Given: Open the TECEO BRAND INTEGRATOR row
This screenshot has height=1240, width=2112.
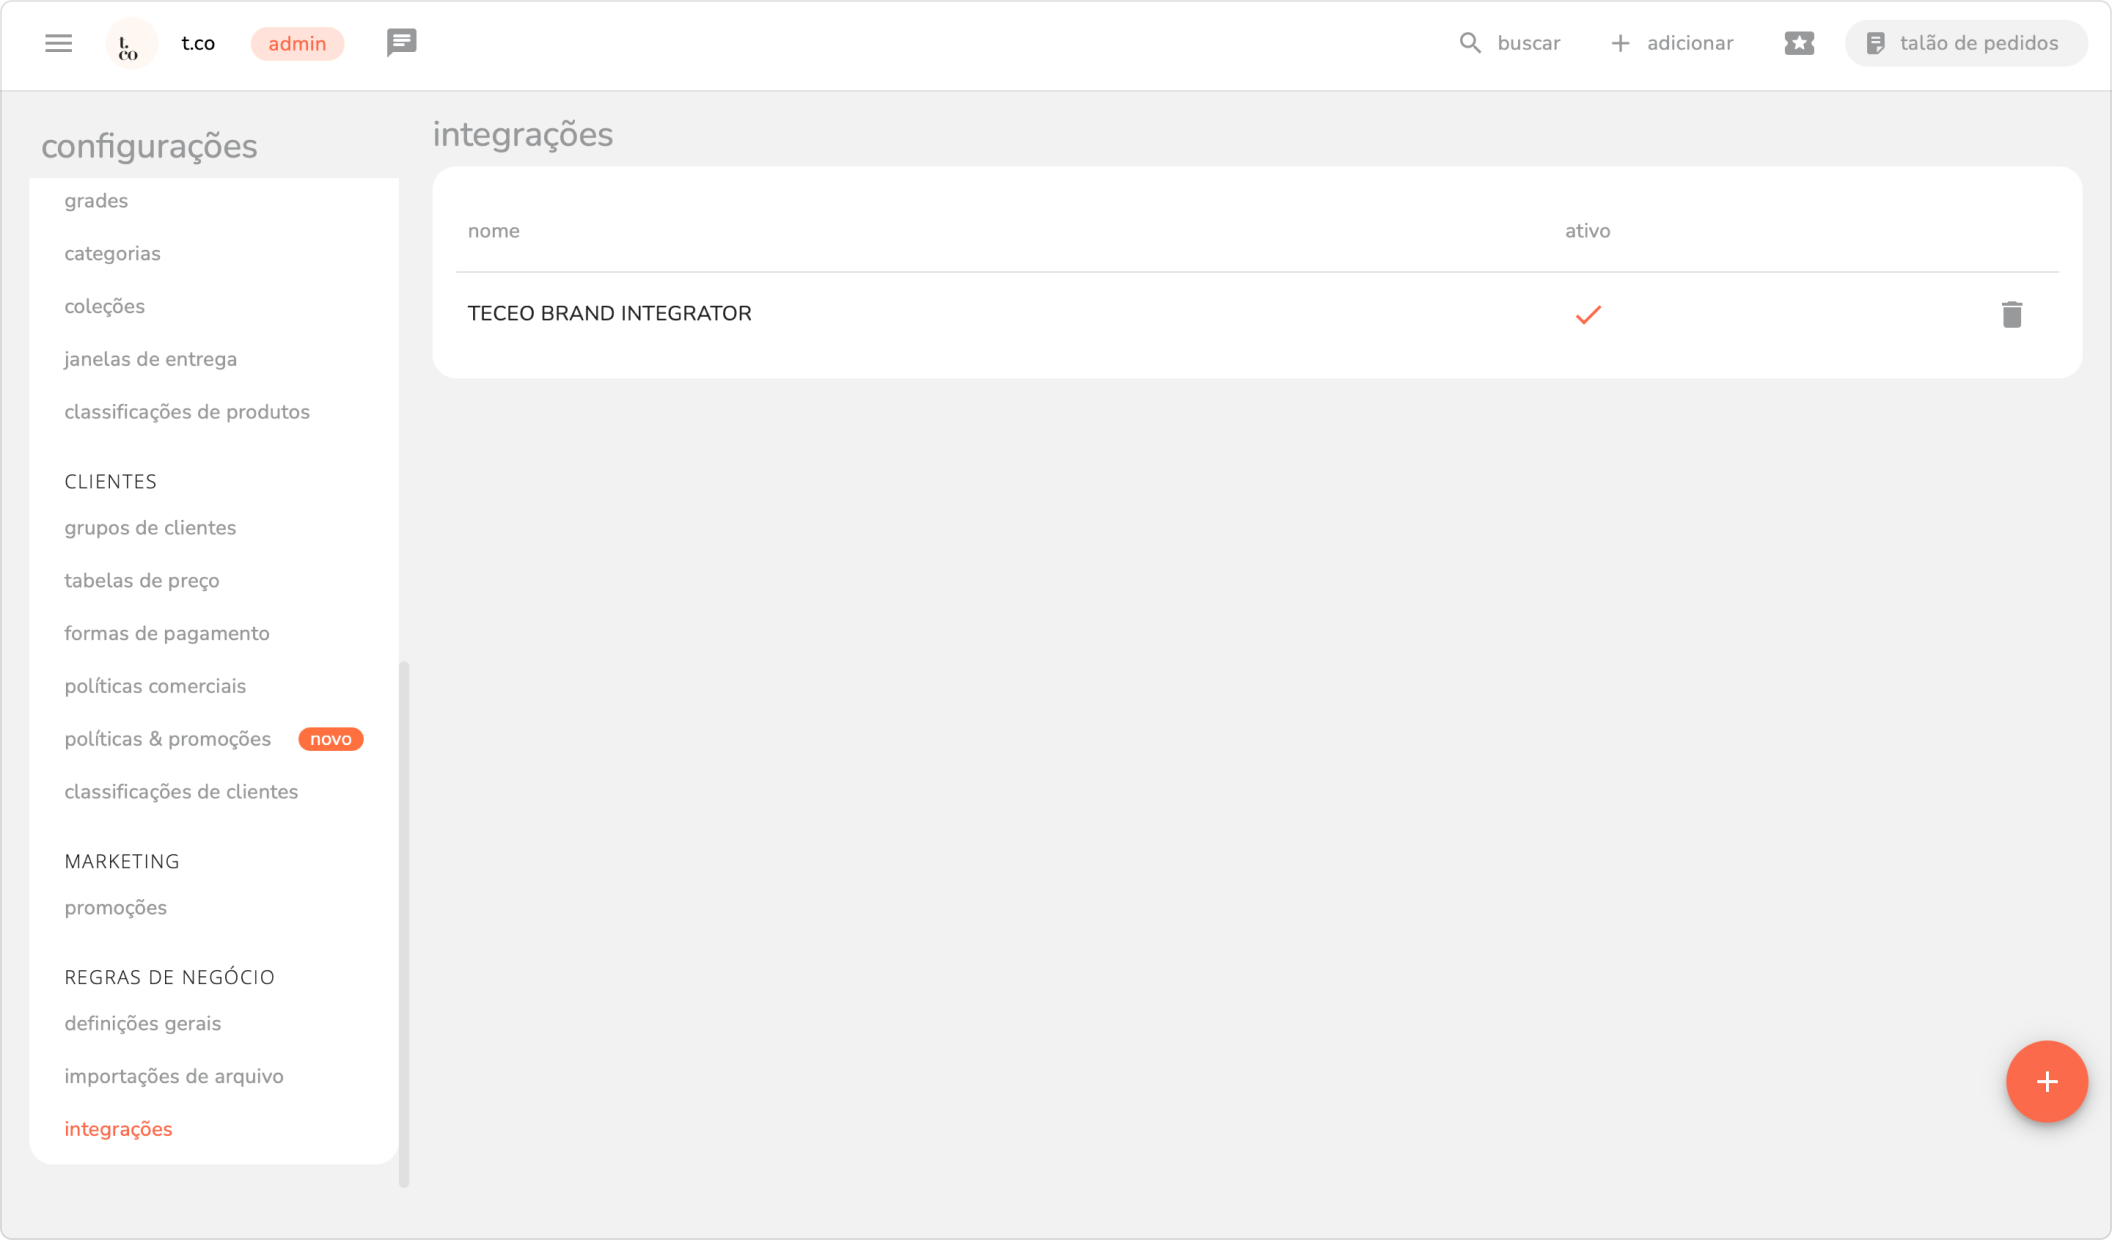Looking at the screenshot, I should click(609, 314).
